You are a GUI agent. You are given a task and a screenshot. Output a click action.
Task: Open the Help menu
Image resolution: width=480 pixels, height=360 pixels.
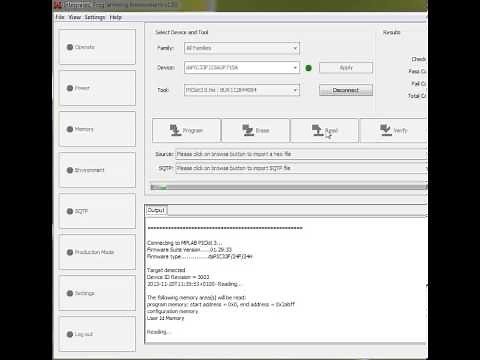tap(115, 17)
